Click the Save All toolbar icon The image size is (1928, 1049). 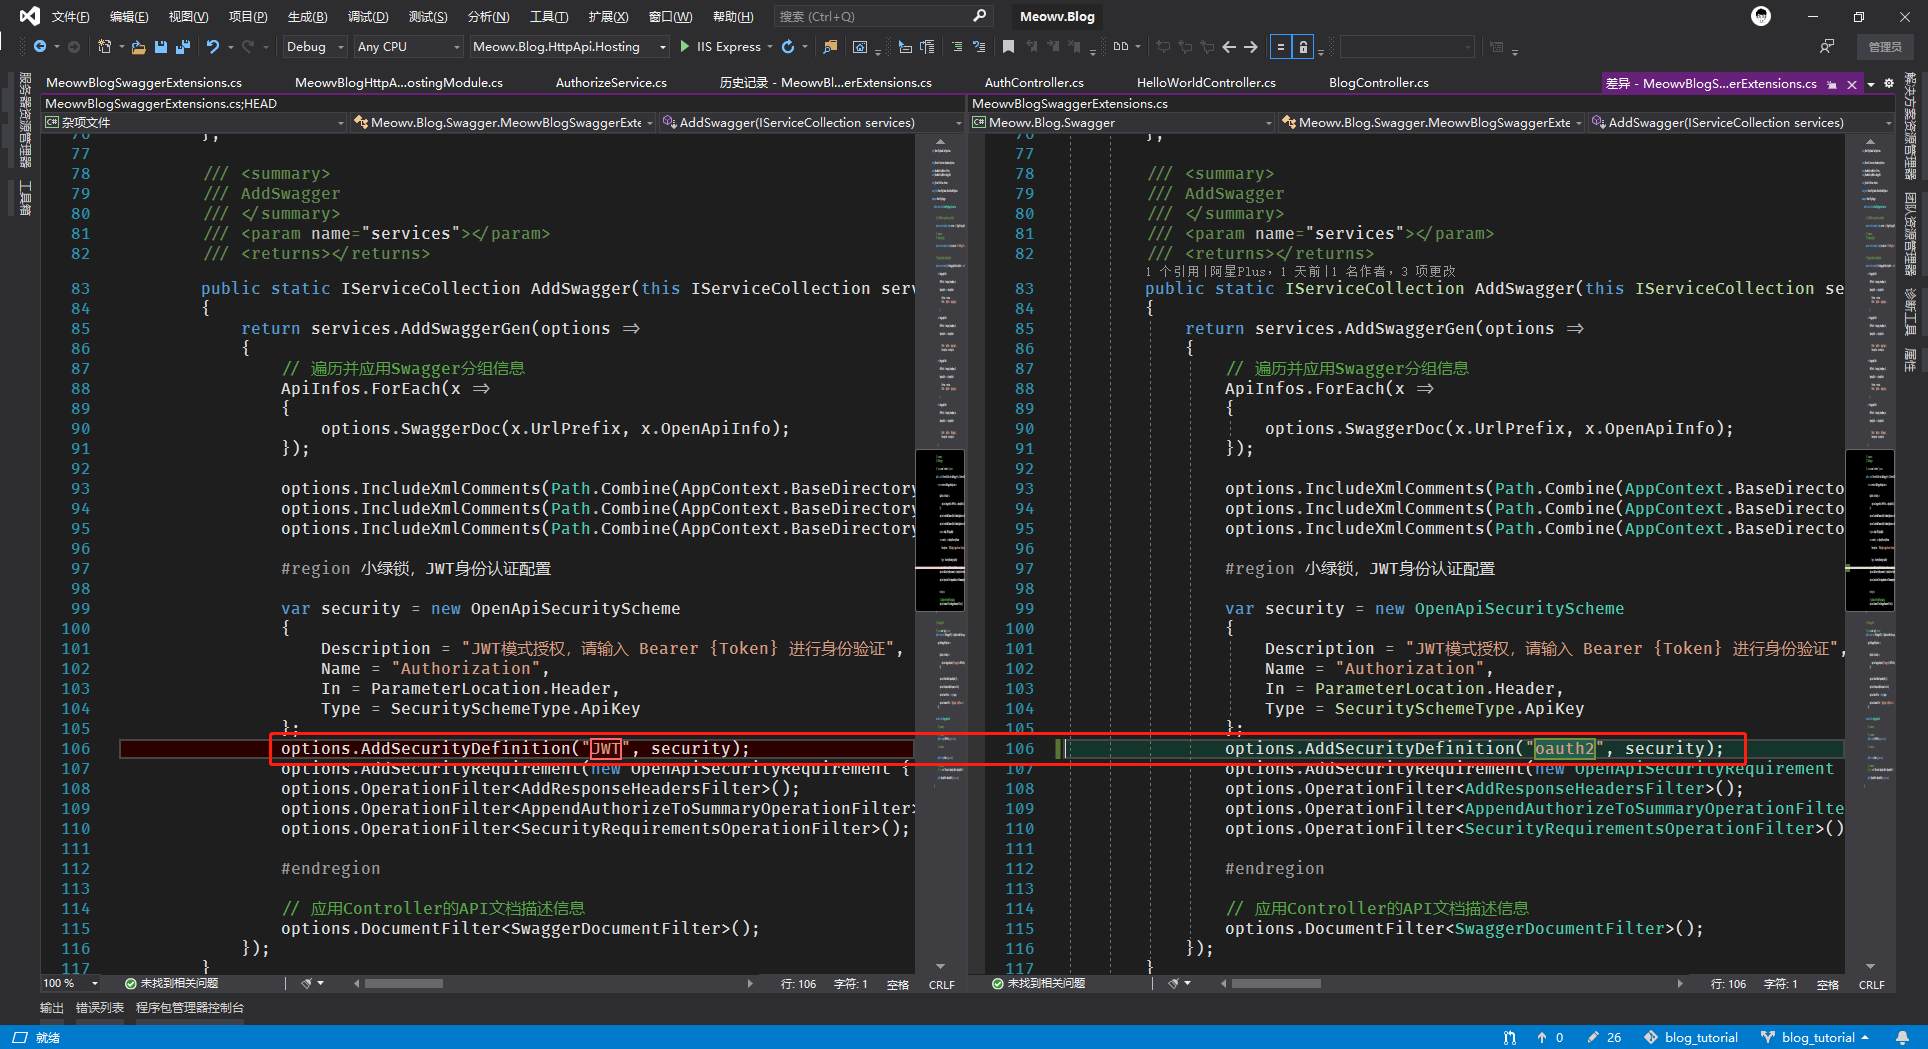[x=182, y=47]
